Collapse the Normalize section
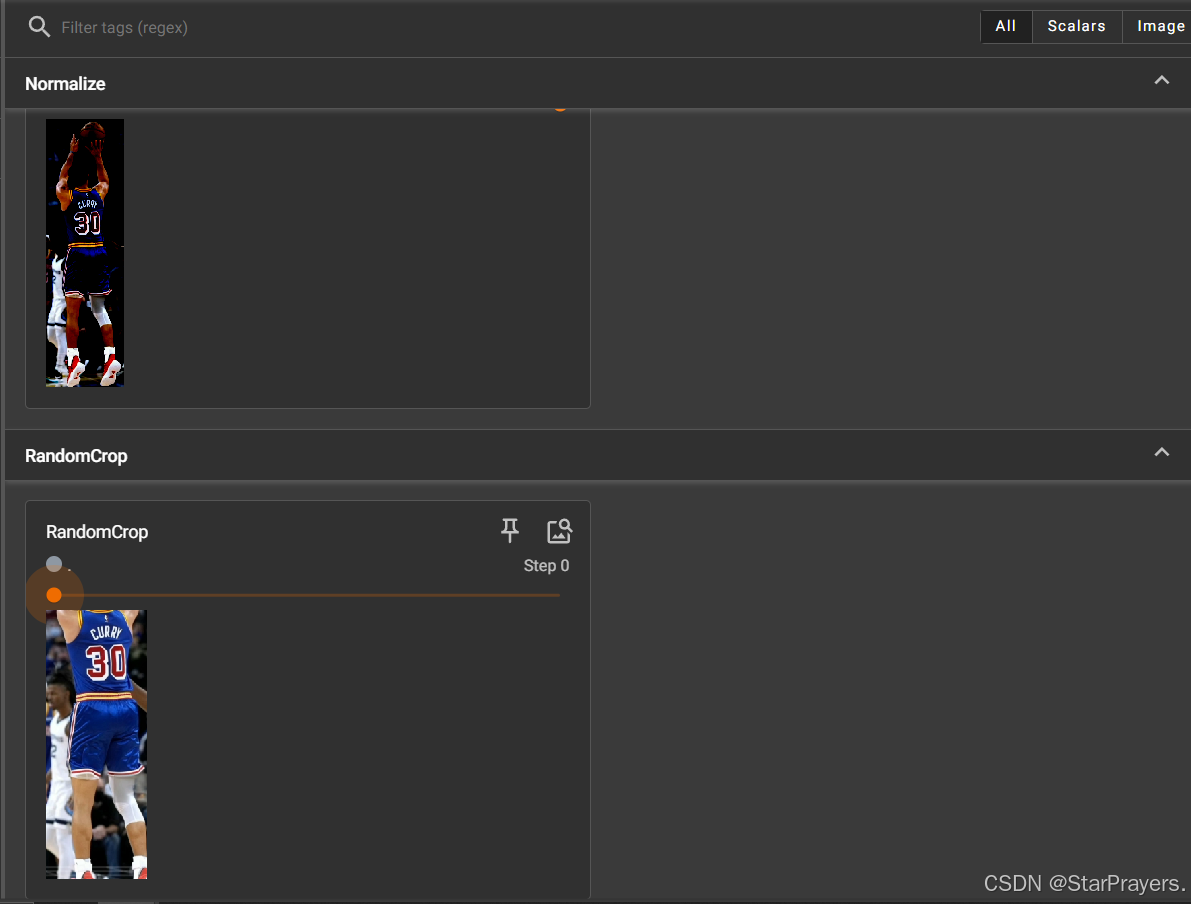1191x904 pixels. tap(1161, 80)
